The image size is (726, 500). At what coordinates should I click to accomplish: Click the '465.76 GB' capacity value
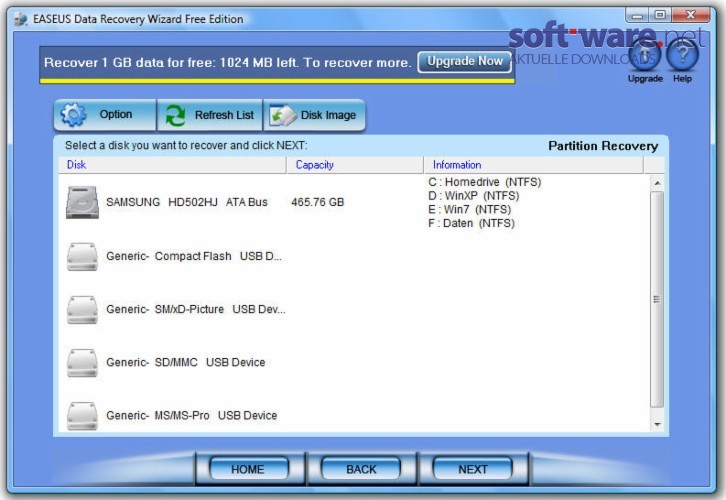pyautogui.click(x=318, y=202)
